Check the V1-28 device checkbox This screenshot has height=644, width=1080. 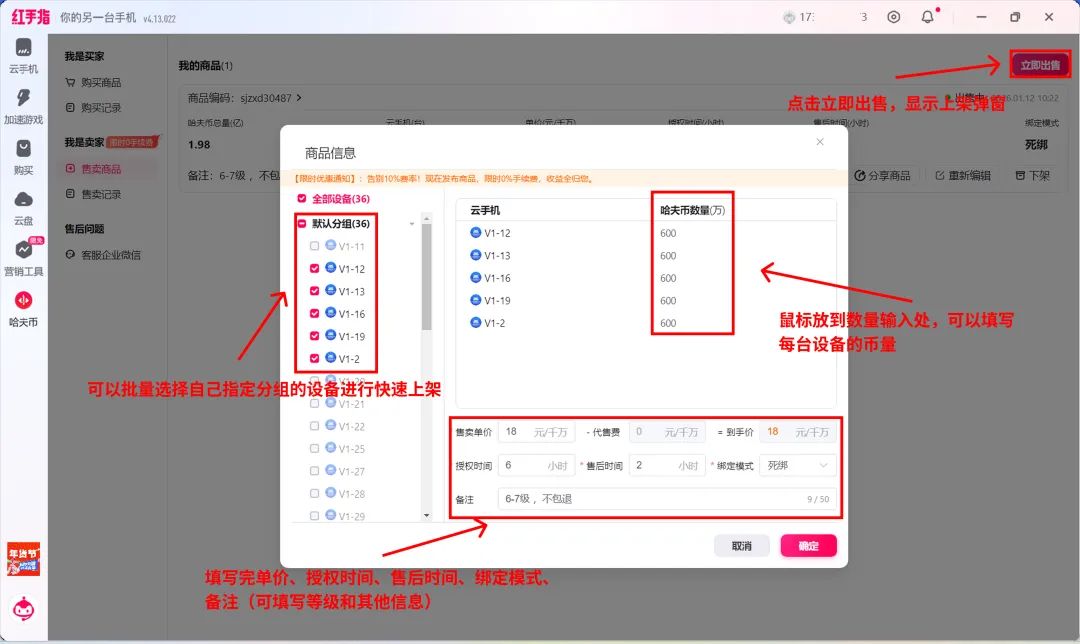(x=314, y=493)
